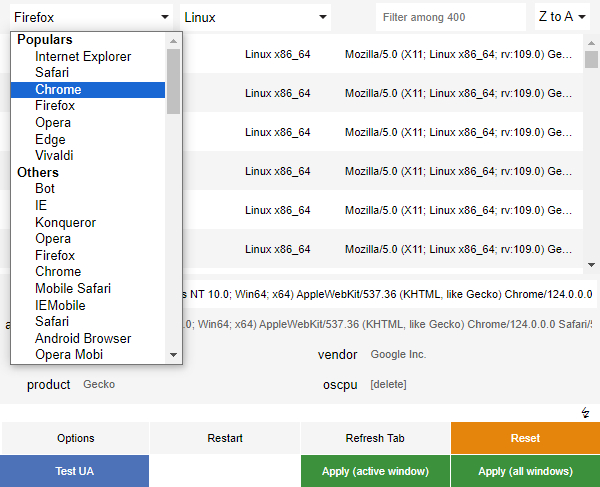Click the Populars group heading
The width and height of the screenshot is (600, 487).
pyautogui.click(x=45, y=40)
